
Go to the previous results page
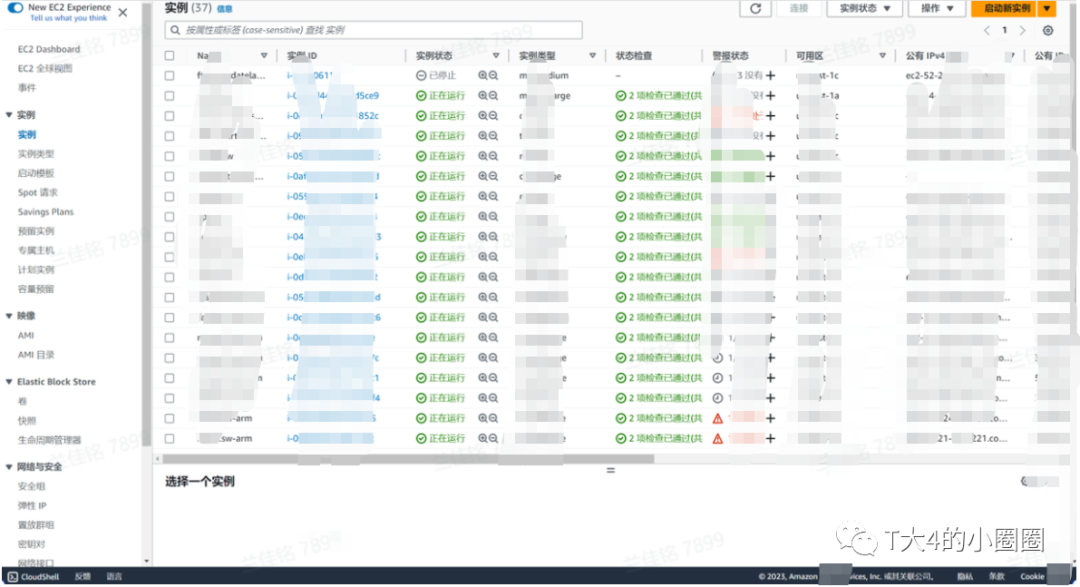pos(987,30)
